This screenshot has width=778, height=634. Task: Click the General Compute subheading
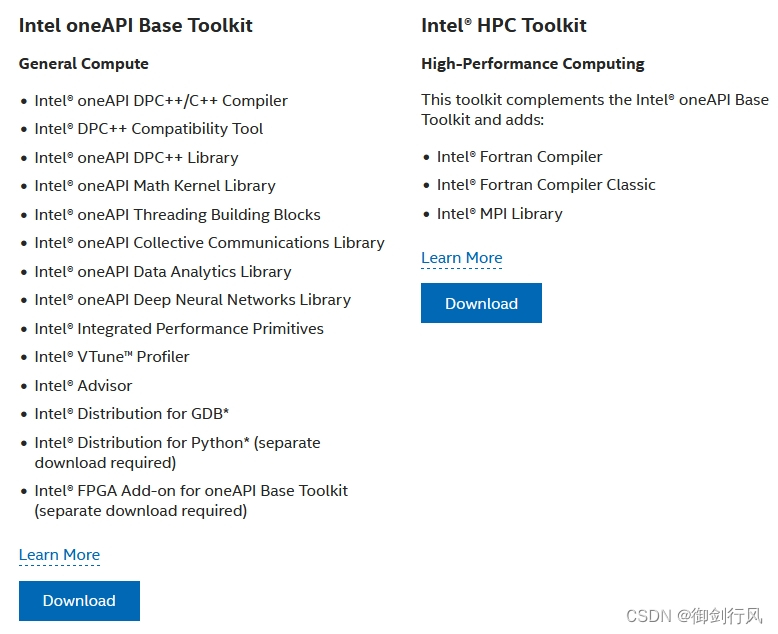tap(83, 63)
